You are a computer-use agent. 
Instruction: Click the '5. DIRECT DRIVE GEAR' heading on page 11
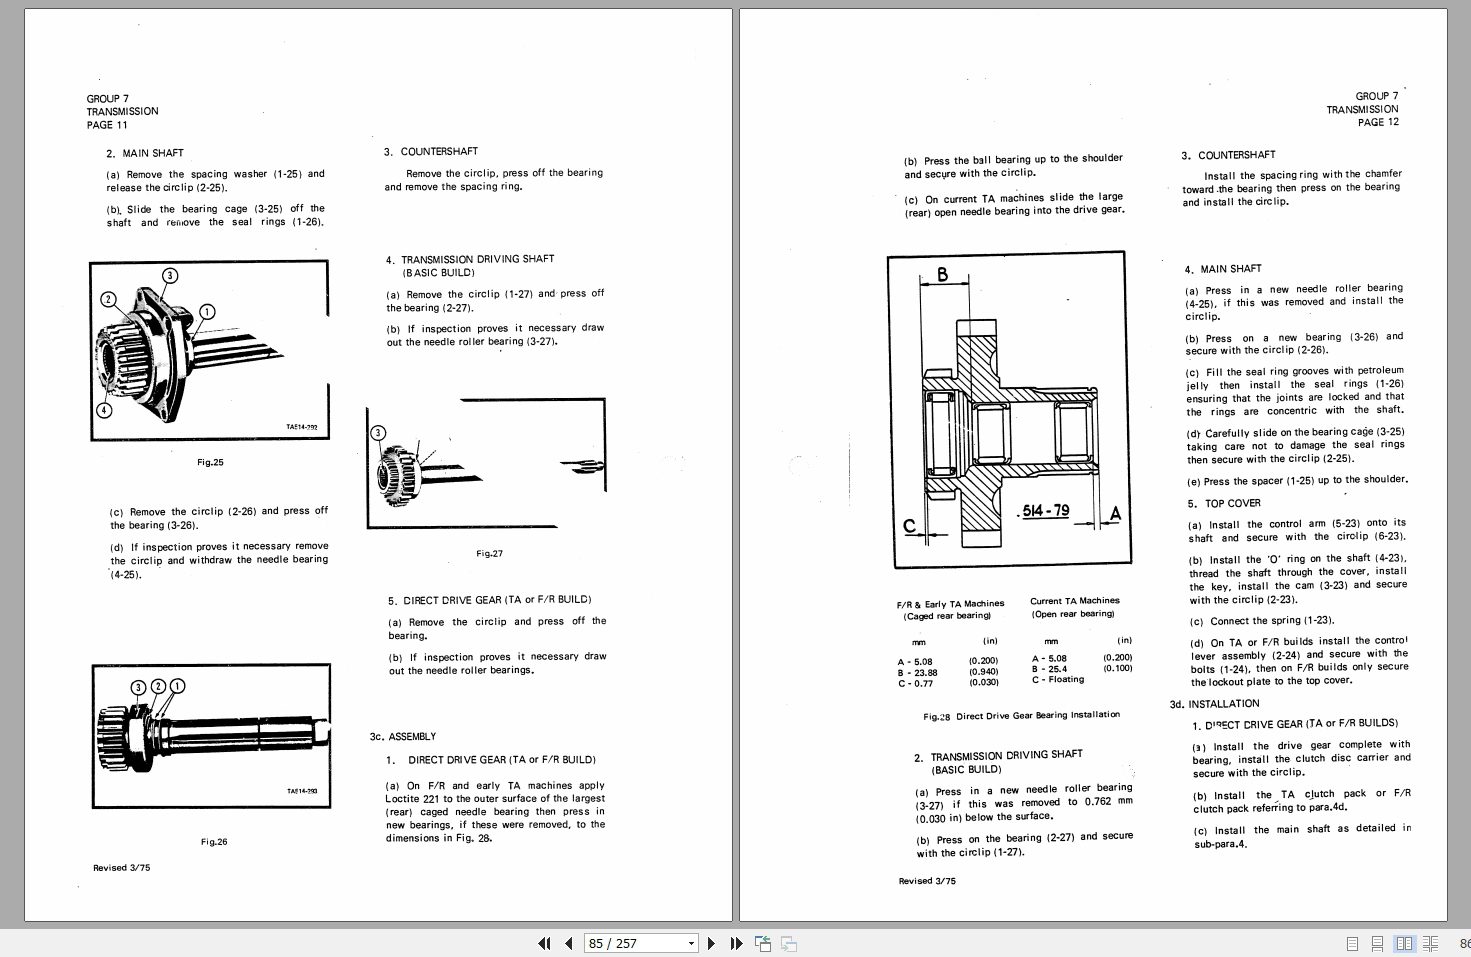[x=490, y=600]
